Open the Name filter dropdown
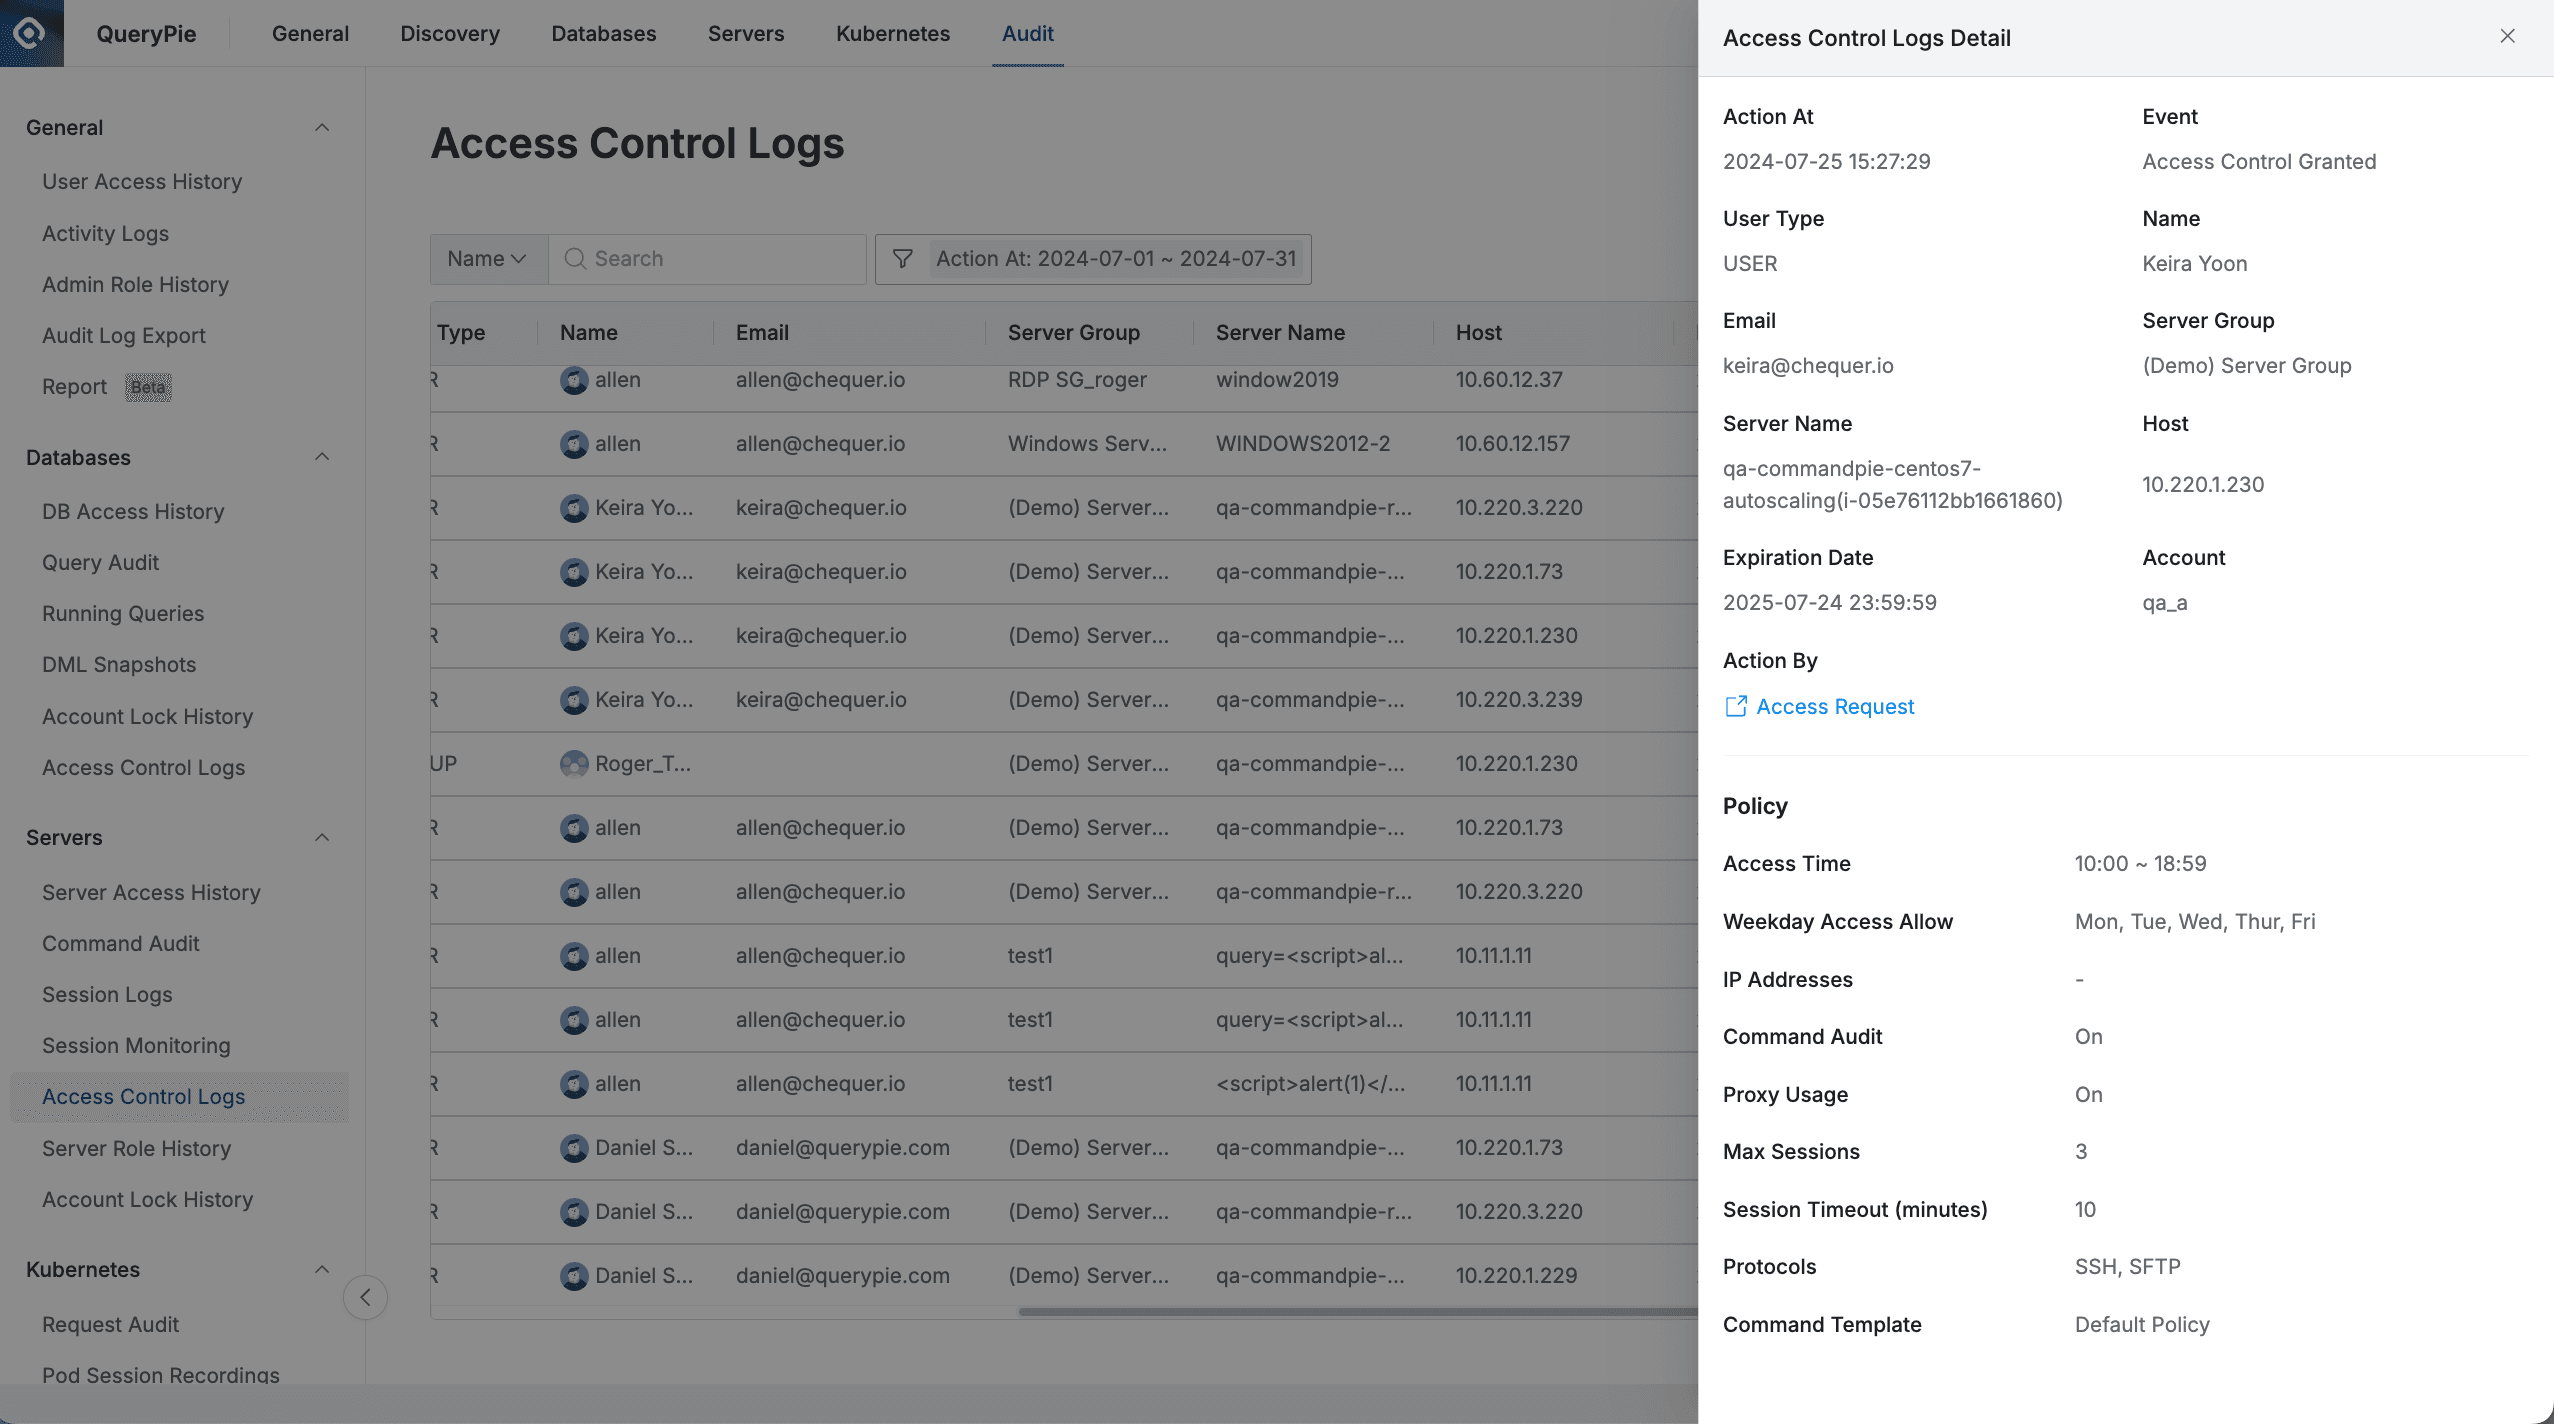The width and height of the screenshot is (2554, 1424). pyautogui.click(x=486, y=258)
